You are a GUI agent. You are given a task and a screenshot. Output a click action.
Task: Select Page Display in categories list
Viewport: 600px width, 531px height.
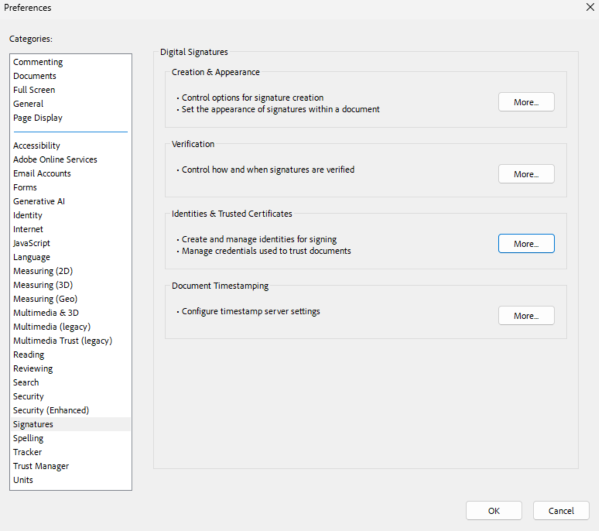[x=38, y=118]
